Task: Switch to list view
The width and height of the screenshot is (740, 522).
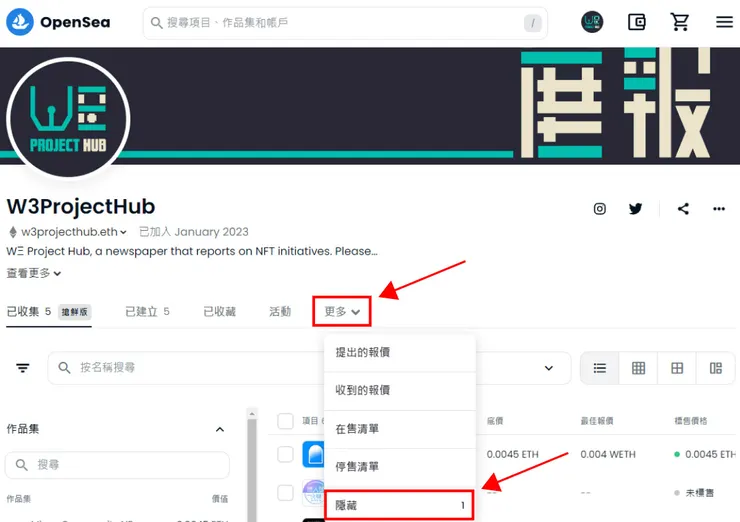Action: point(599,368)
